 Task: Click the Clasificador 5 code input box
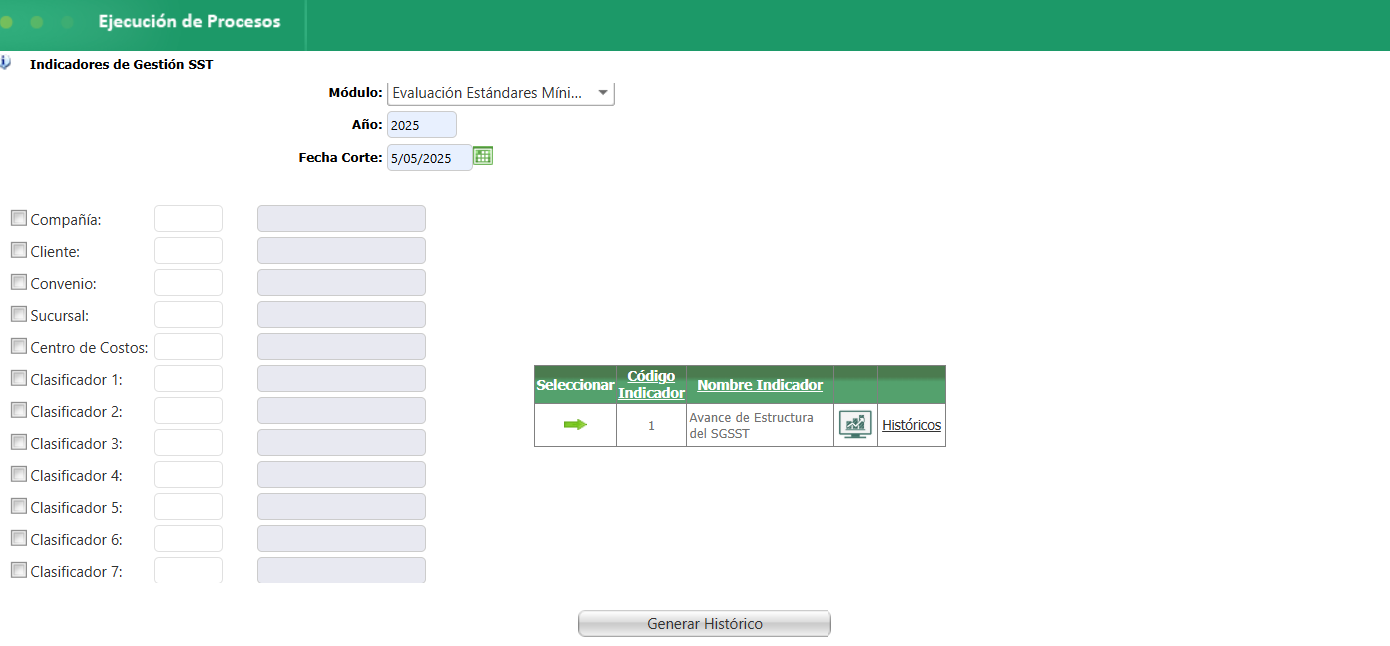pyautogui.click(x=188, y=507)
